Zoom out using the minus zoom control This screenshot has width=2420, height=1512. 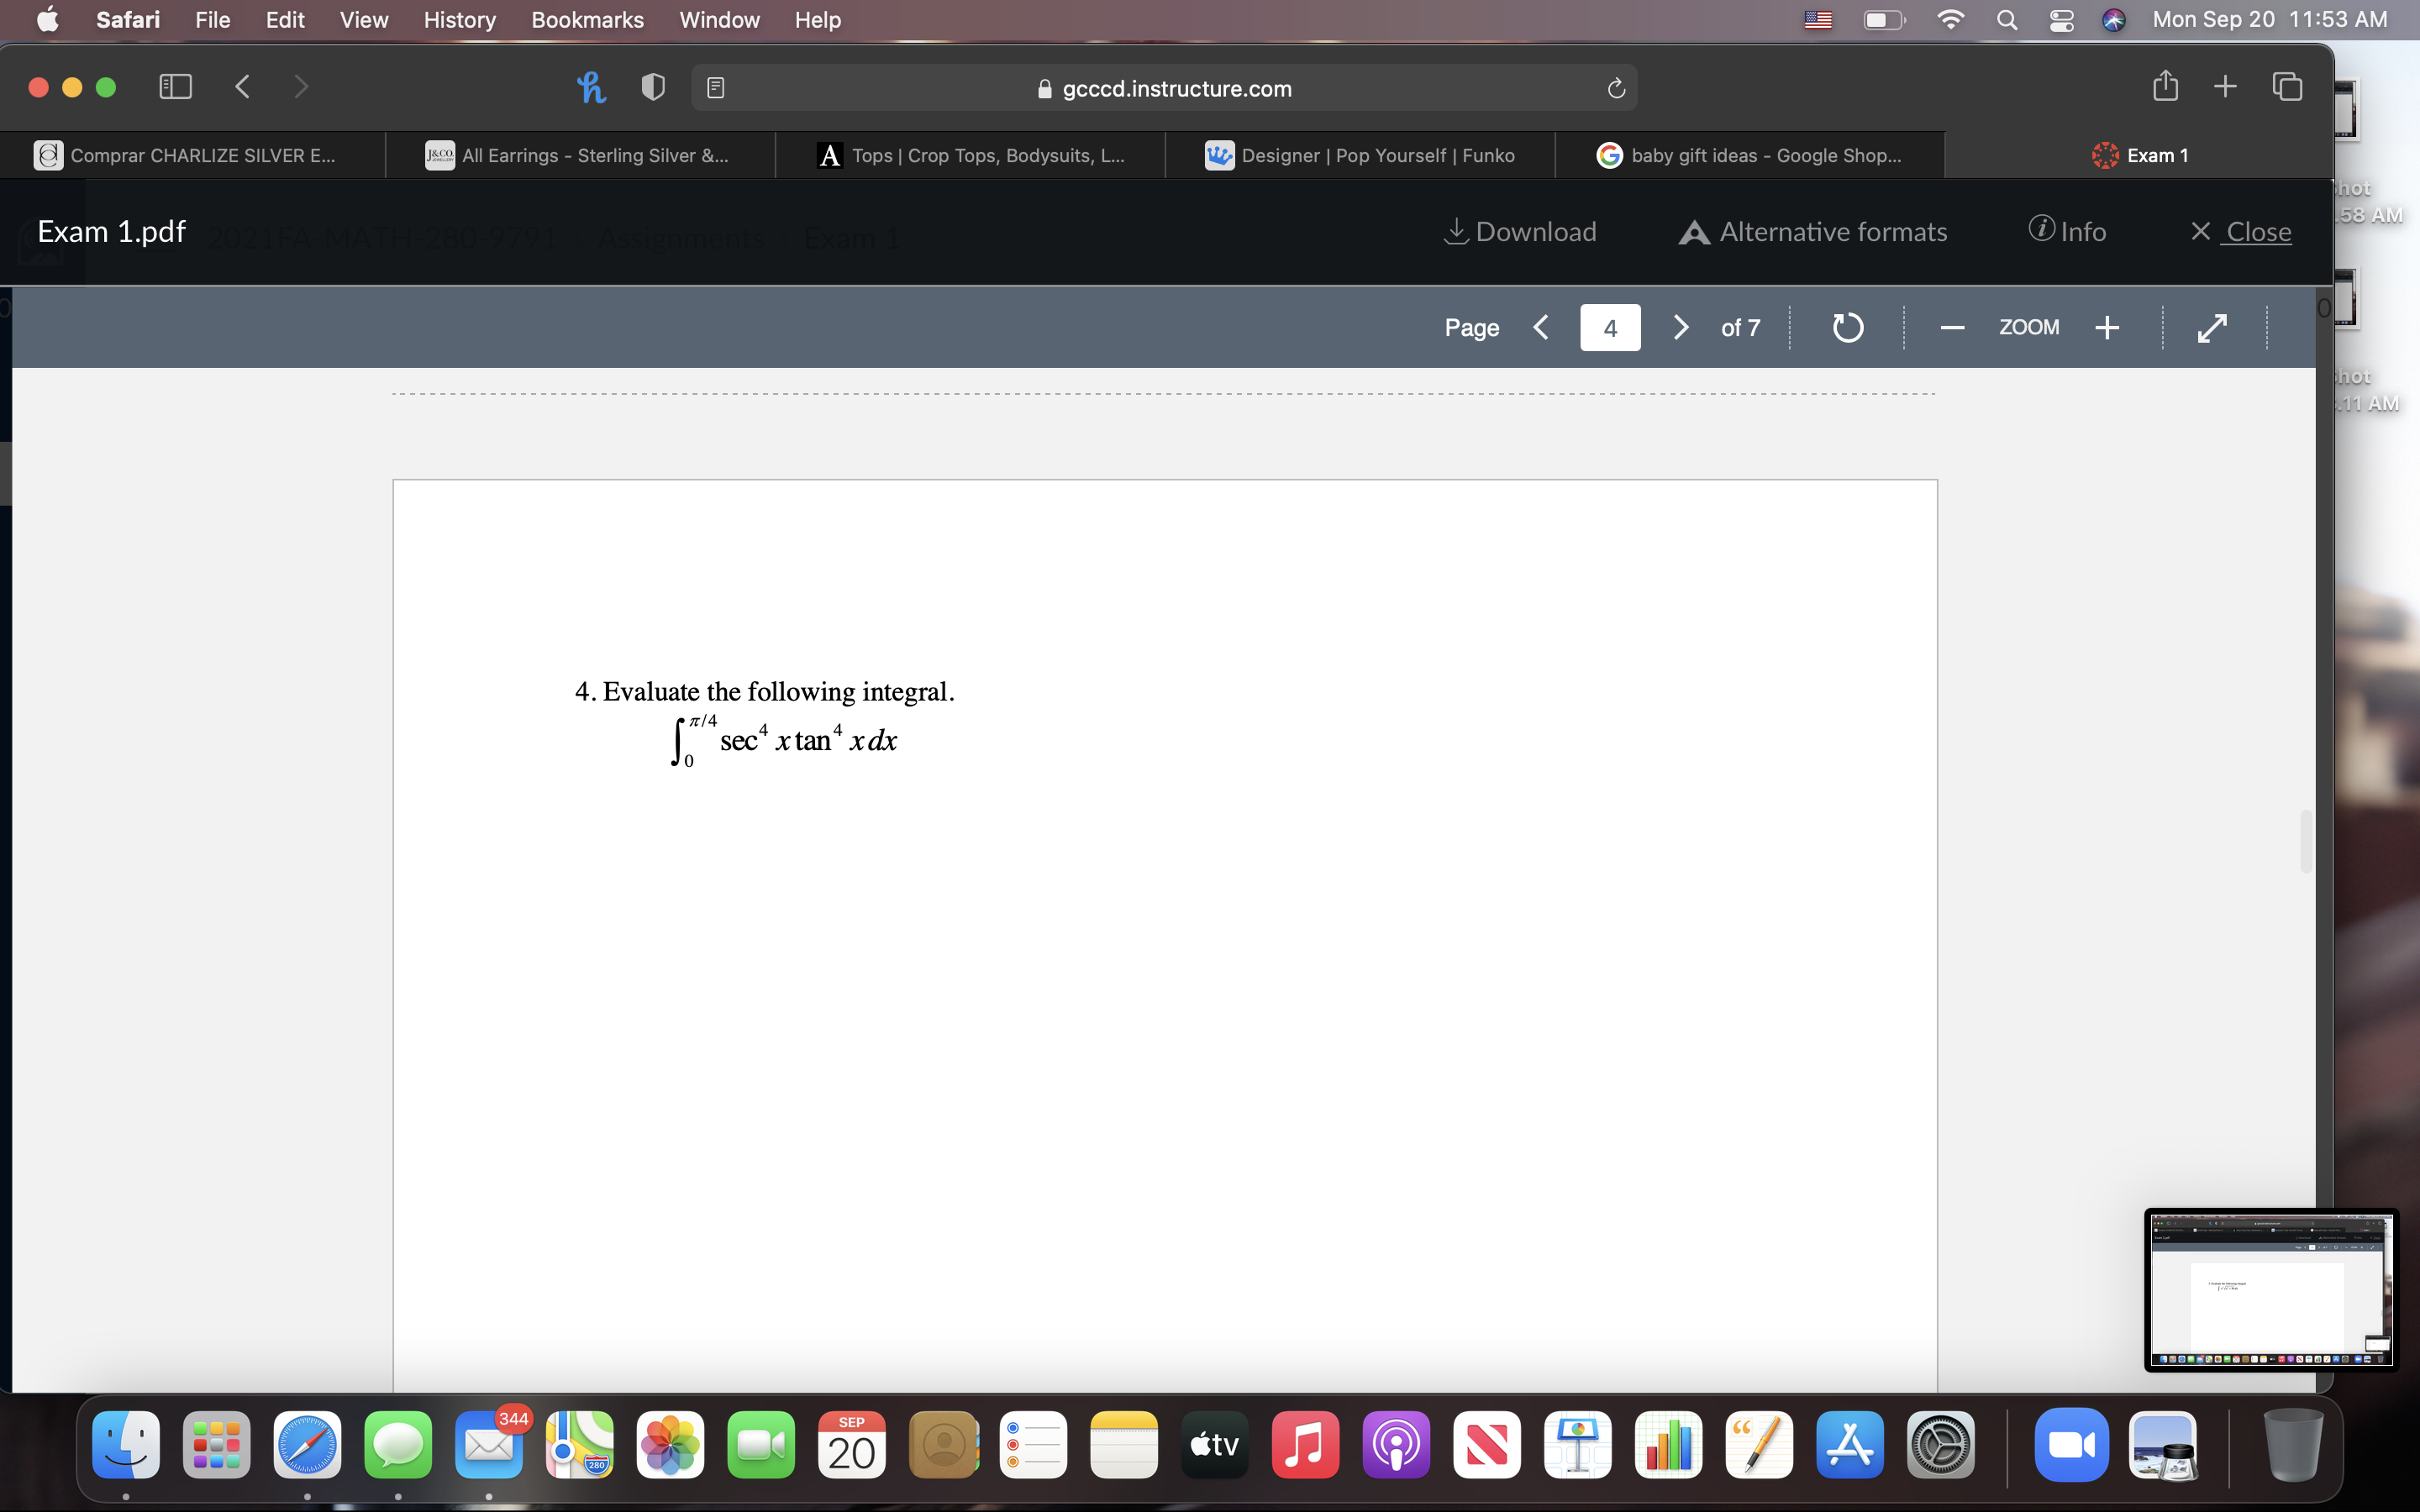(1952, 327)
